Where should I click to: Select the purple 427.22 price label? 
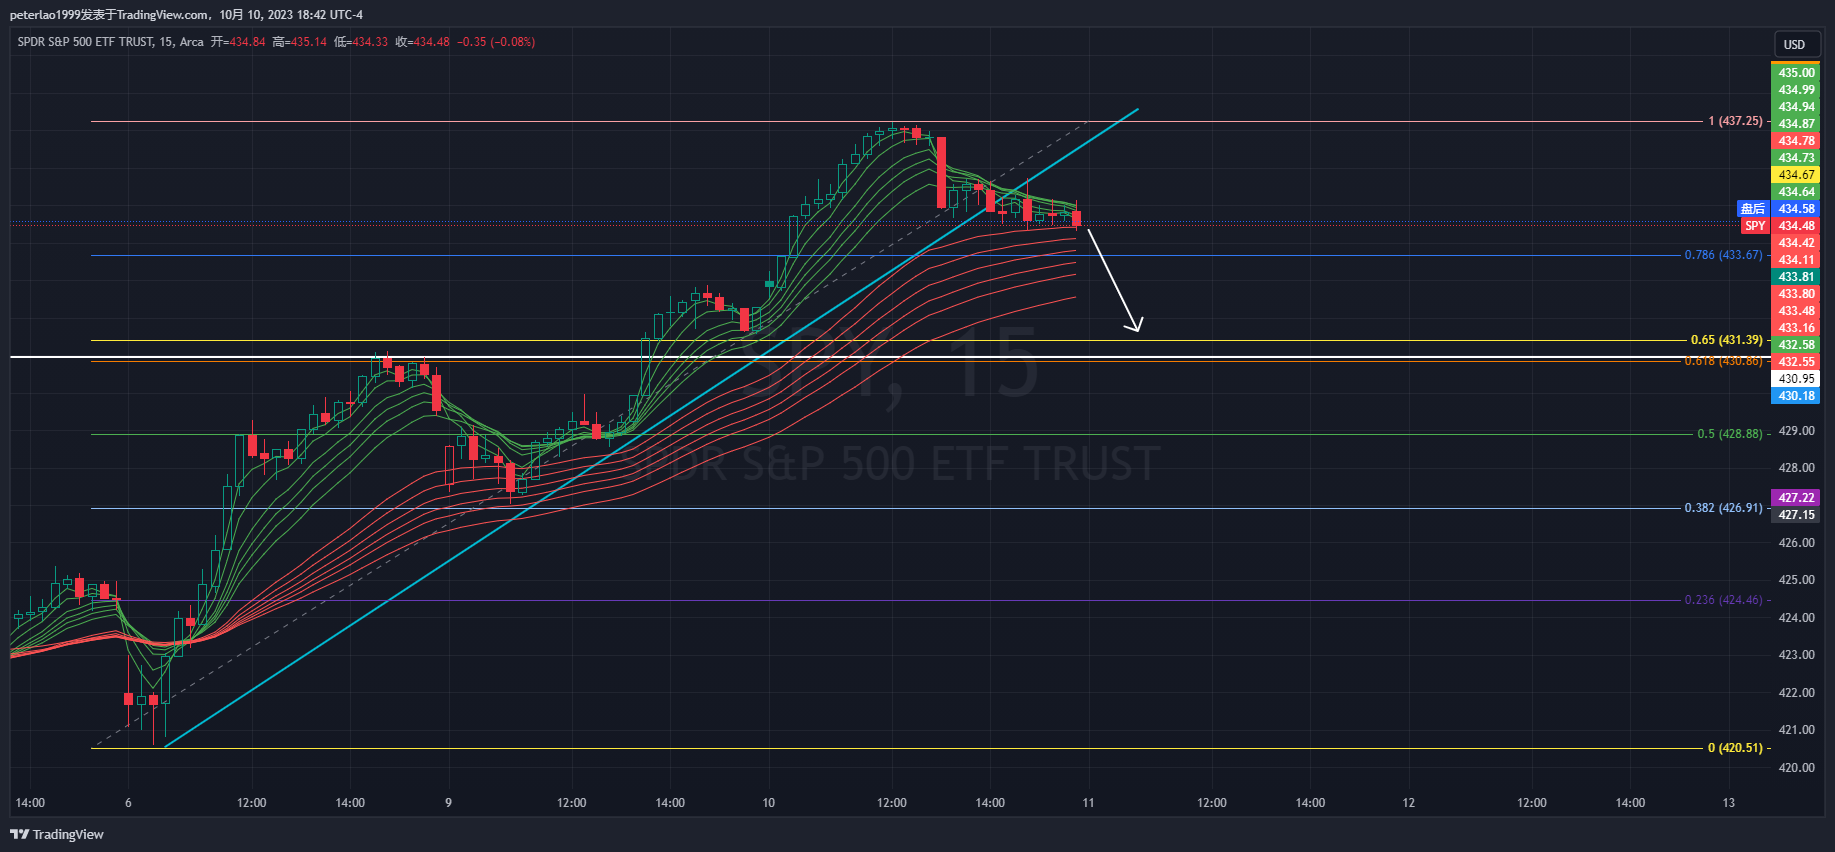click(x=1796, y=498)
